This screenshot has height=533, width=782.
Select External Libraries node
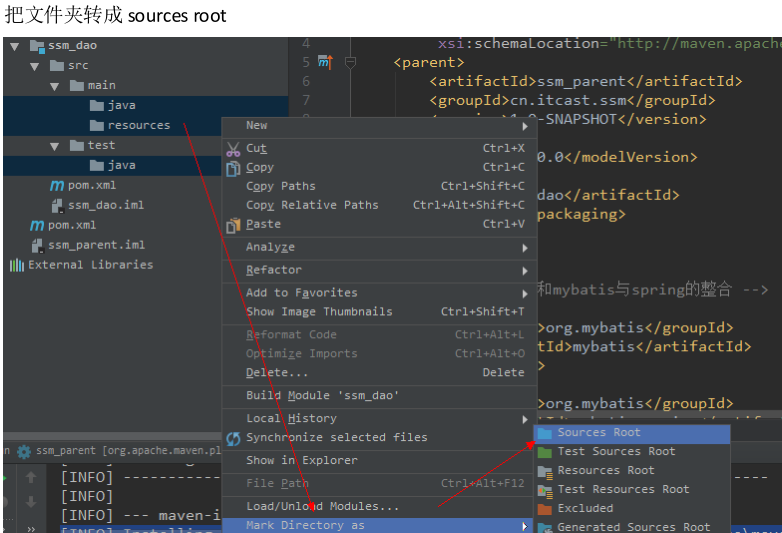click(x=90, y=265)
